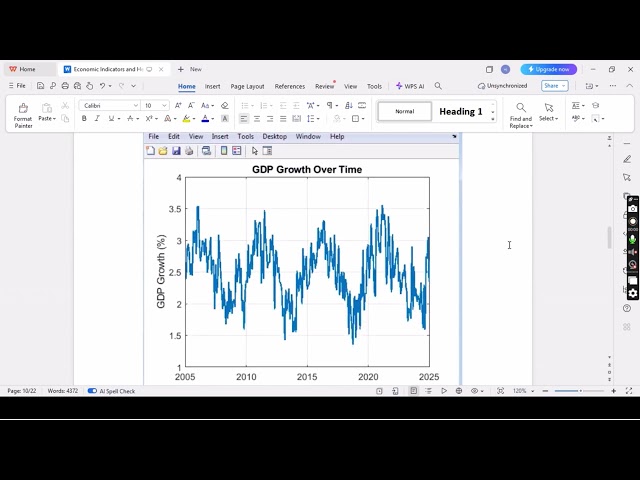640x480 pixels.
Task: Open the View ribbon tab
Action: [x=350, y=87]
